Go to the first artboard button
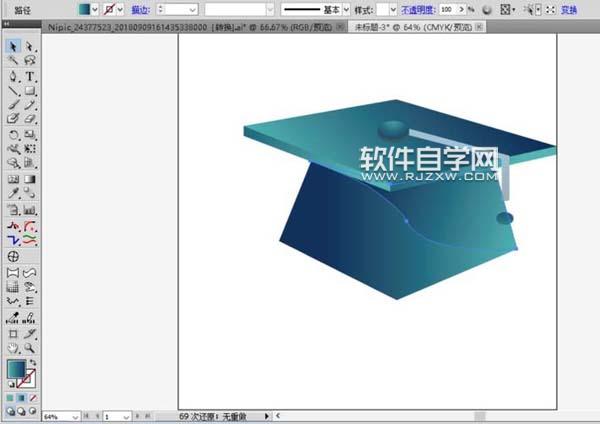 (86, 416)
